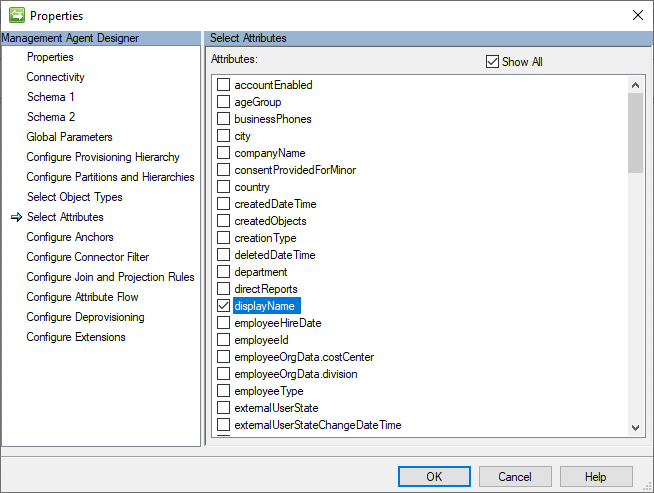Tick the createdObjects checkbox
This screenshot has height=493, width=654.
click(x=224, y=221)
